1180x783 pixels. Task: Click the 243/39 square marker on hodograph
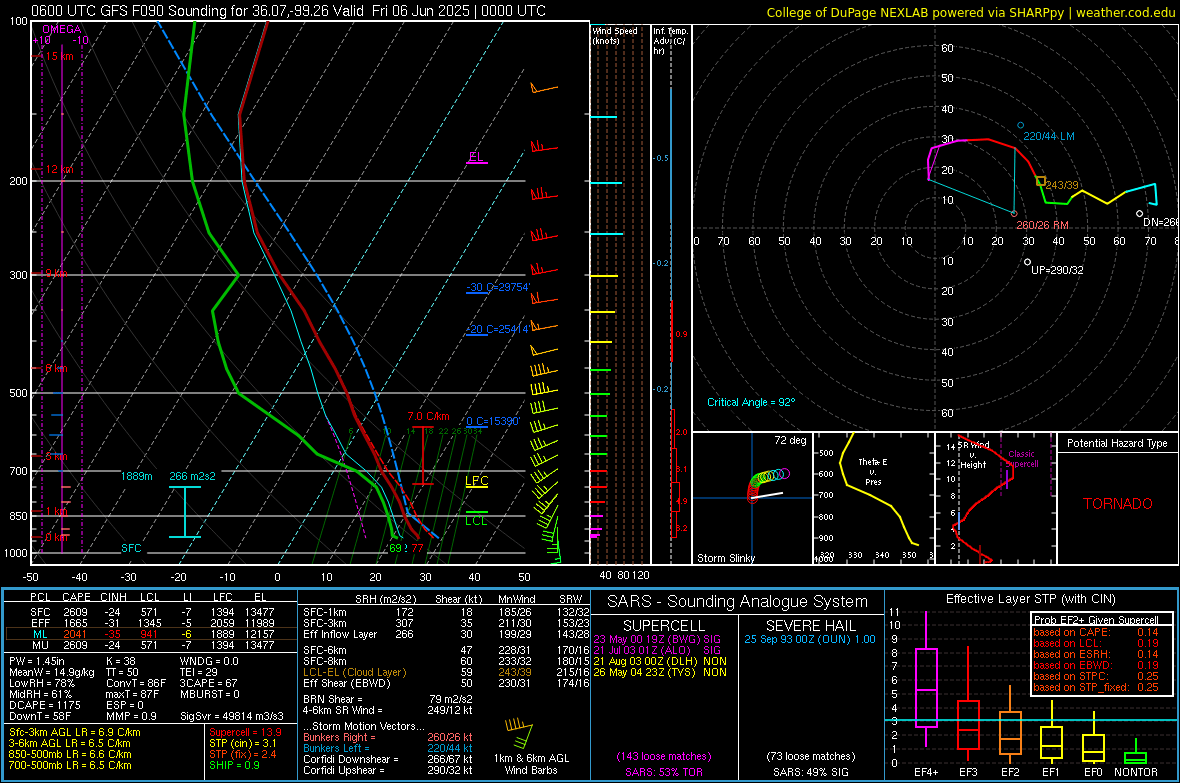(x=1040, y=181)
